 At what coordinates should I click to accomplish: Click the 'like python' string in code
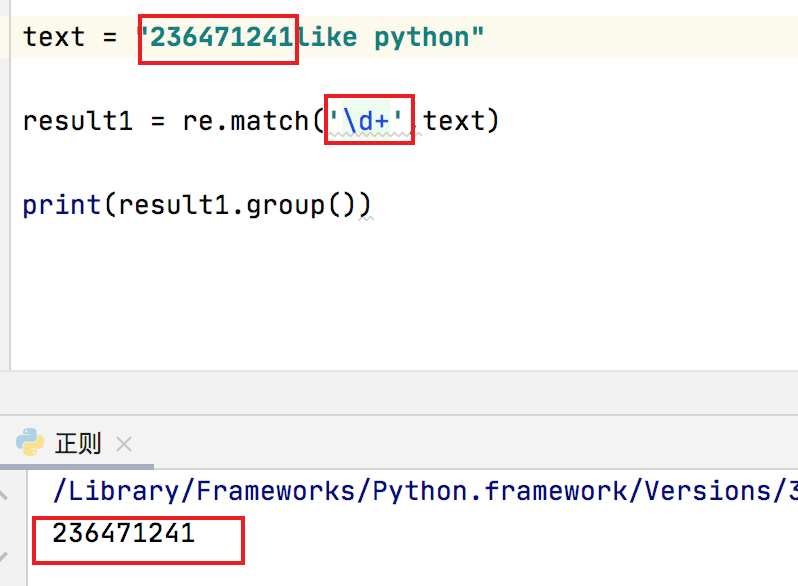[384, 38]
